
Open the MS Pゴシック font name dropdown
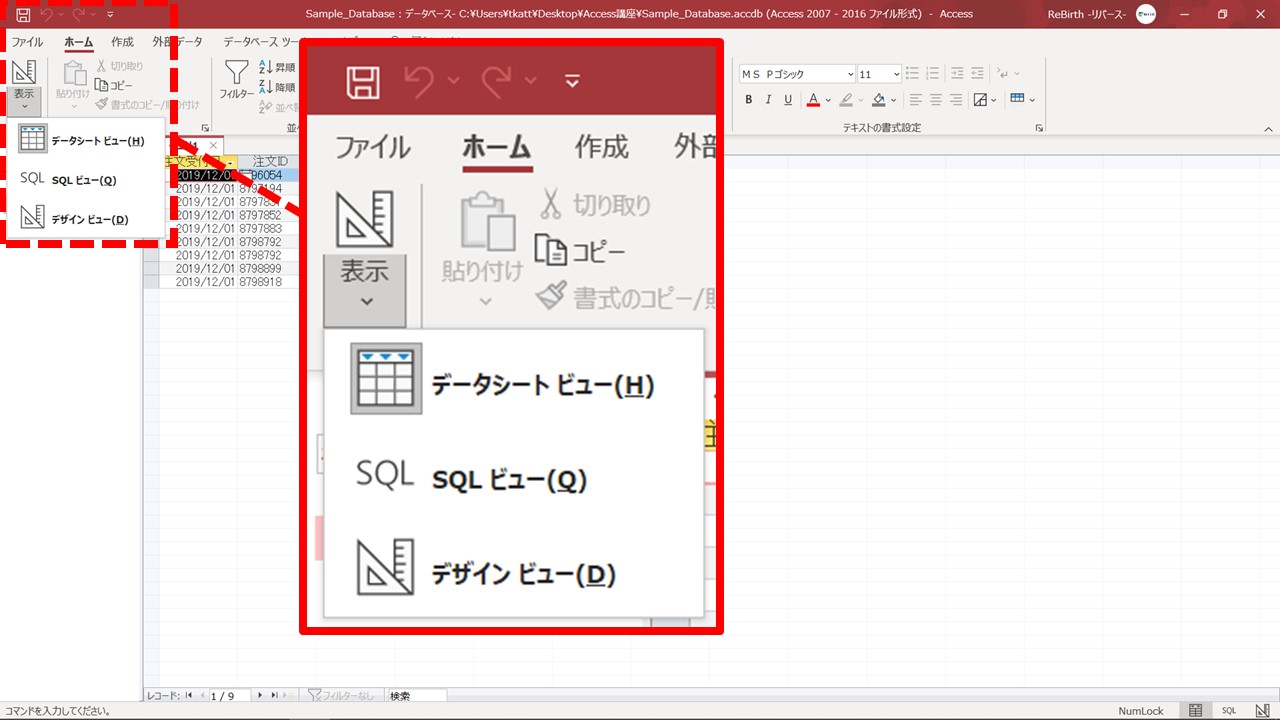coord(850,74)
